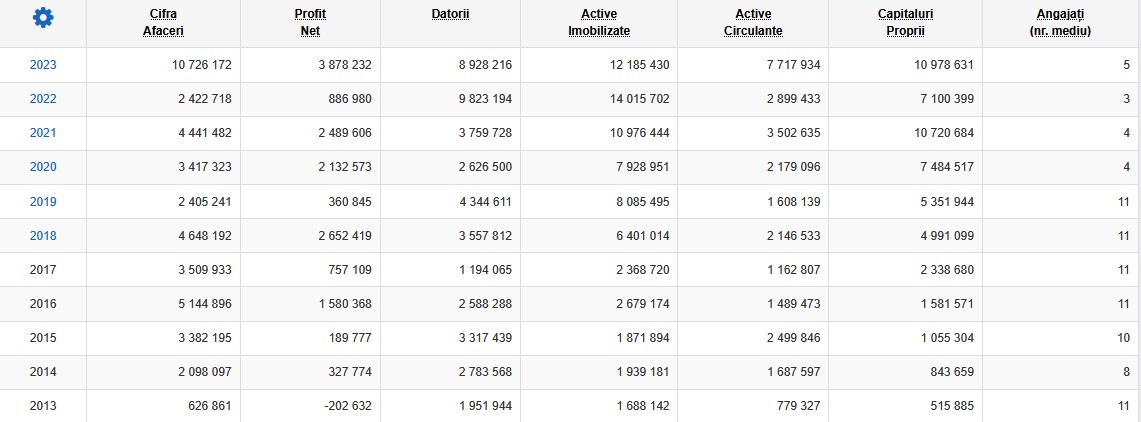
Task: Click the Active Imobilizate column header
Action: (x=599, y=23)
